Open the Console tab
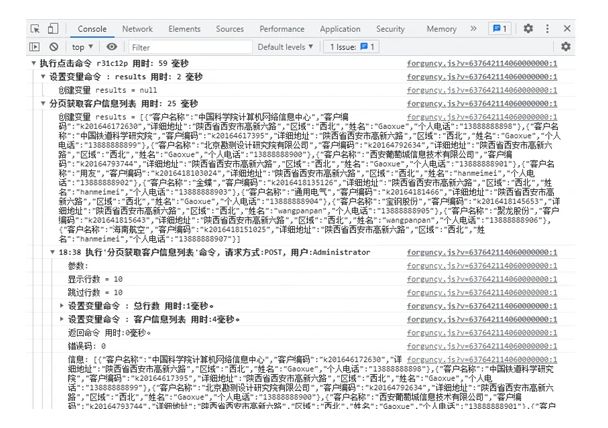This screenshot has height=428, width=608. pyautogui.click(x=92, y=29)
